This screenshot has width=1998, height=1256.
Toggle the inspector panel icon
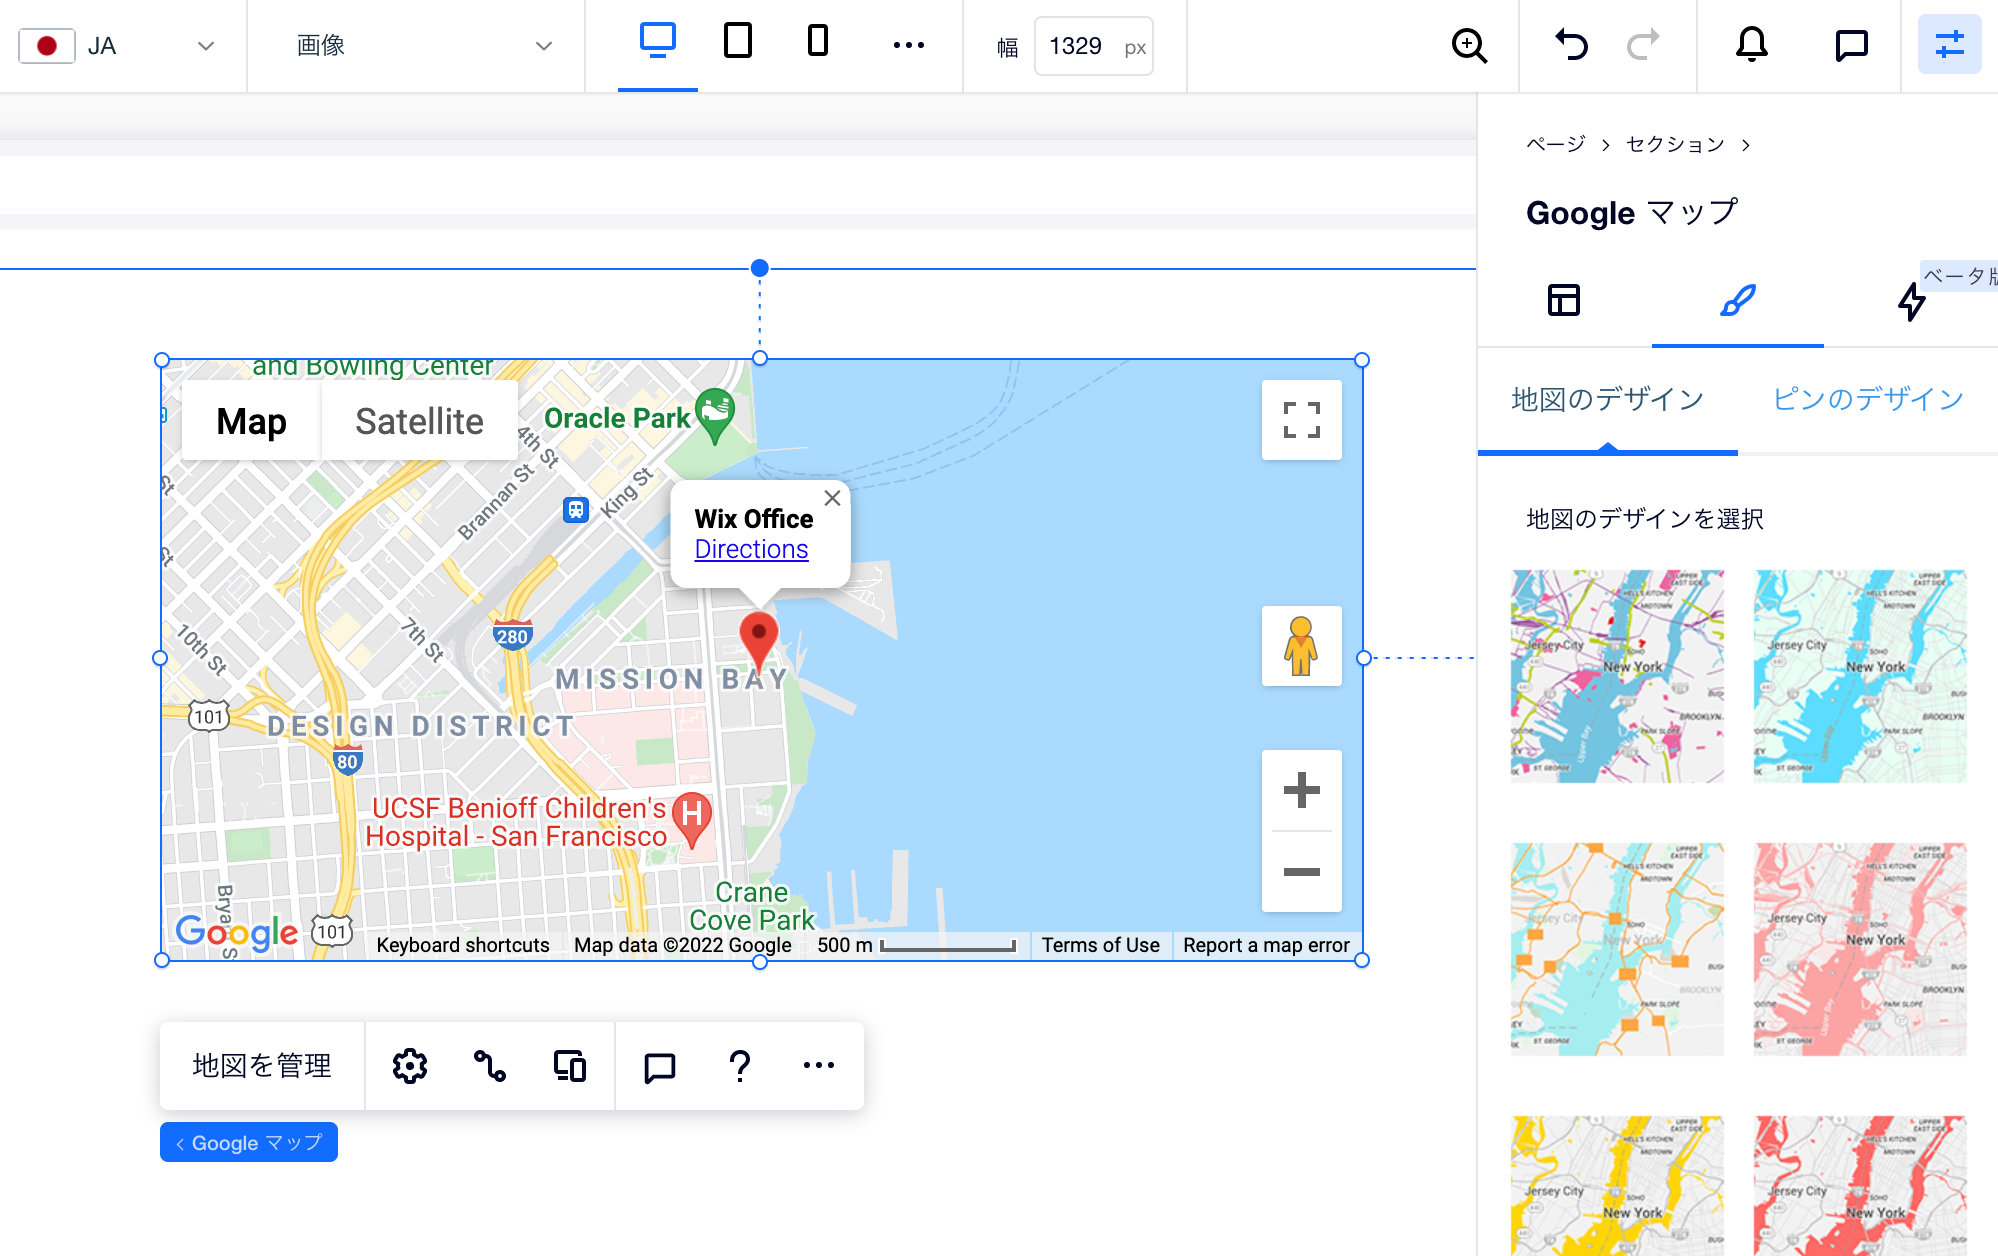1949,45
